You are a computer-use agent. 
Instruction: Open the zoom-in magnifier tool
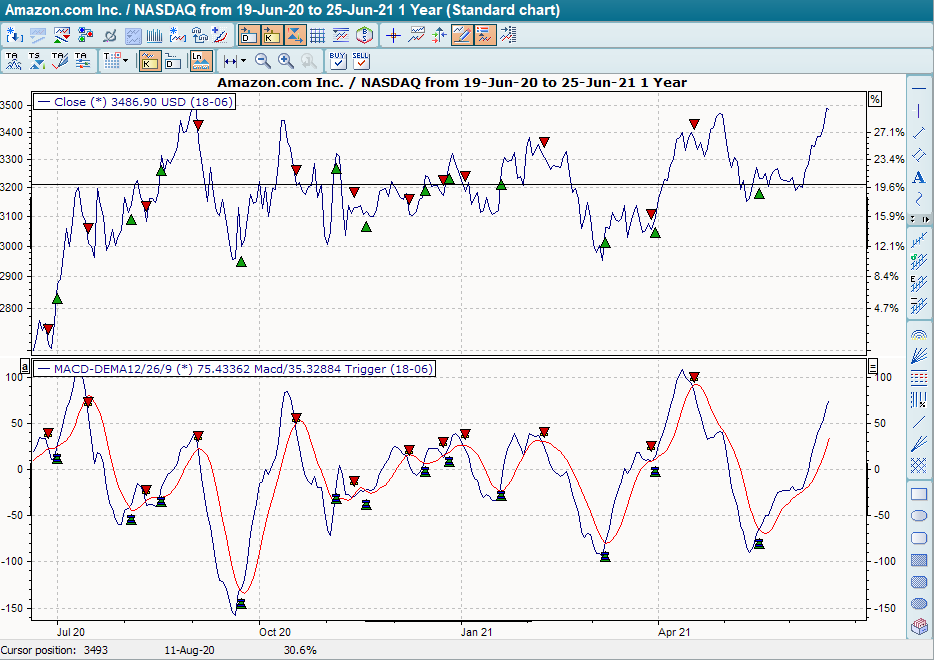click(x=285, y=60)
